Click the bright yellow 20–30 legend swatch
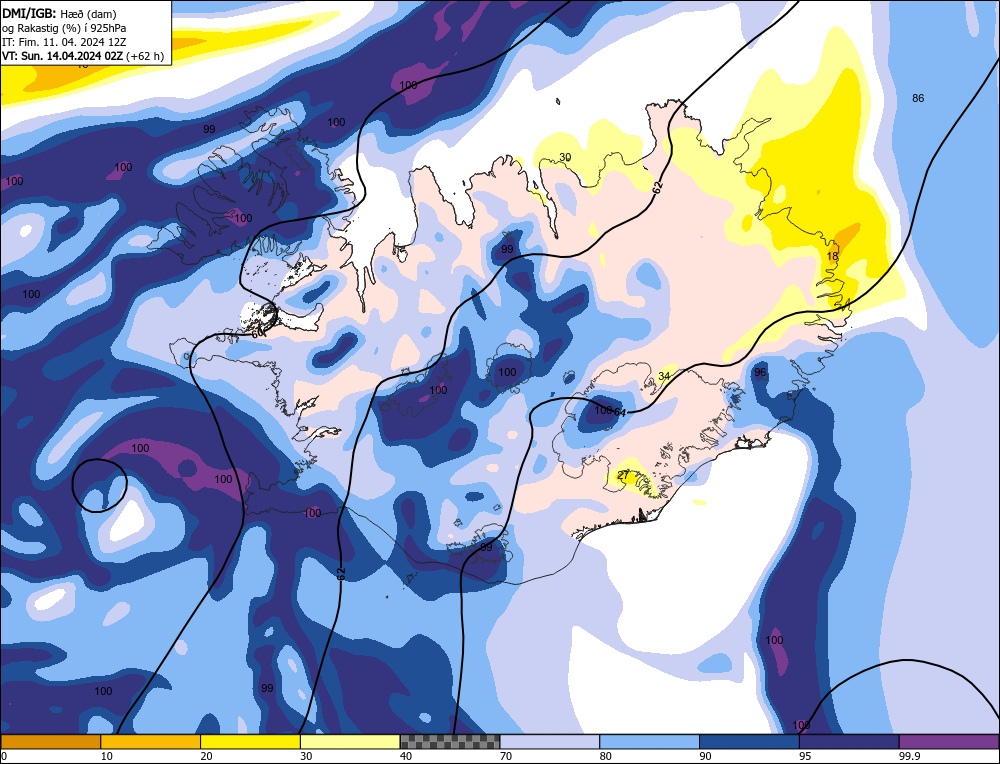 tap(250, 741)
